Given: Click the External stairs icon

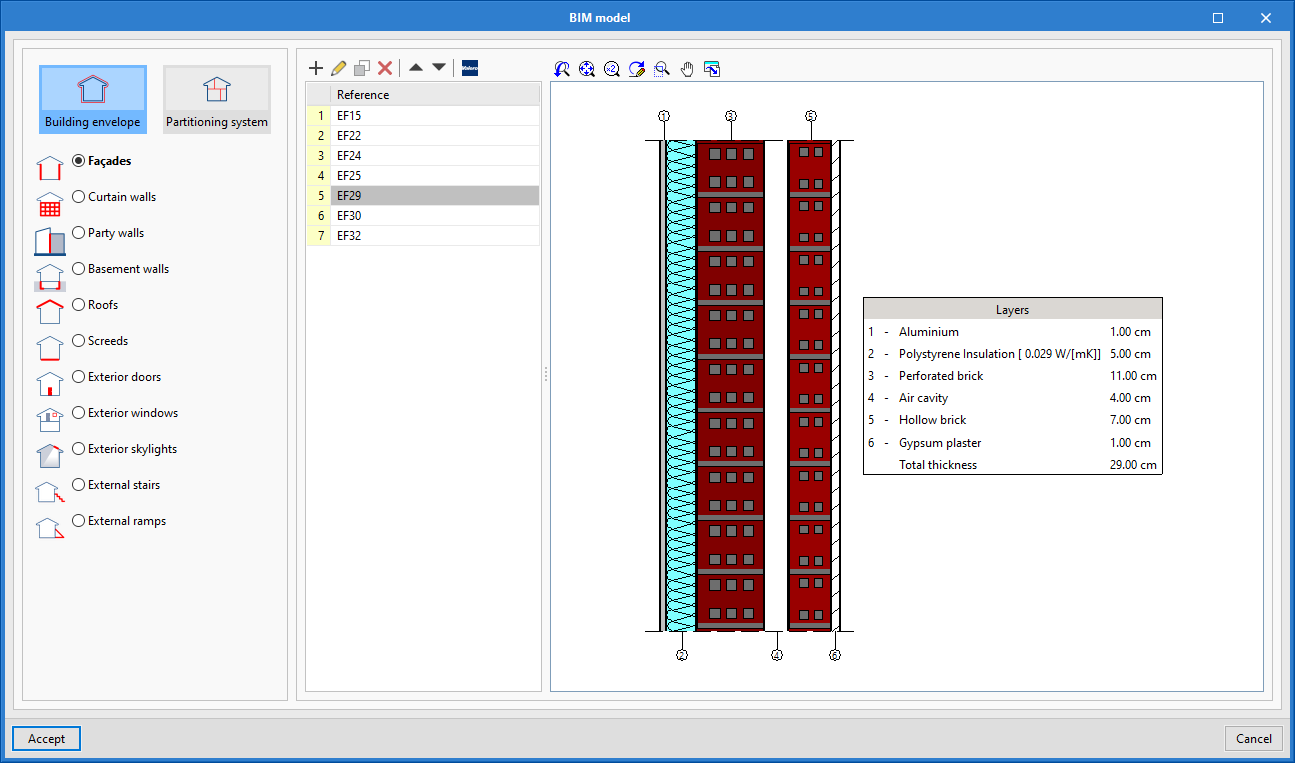Looking at the screenshot, I should (x=50, y=491).
